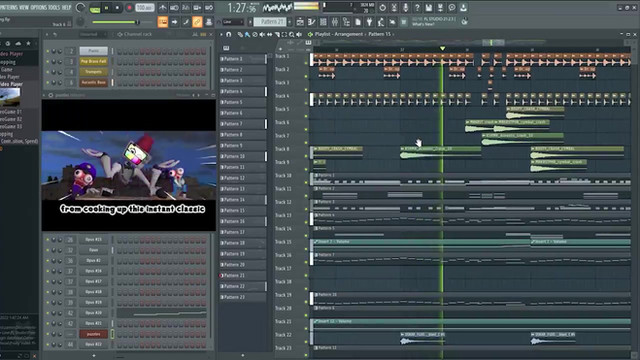Stop playback with the stop button

pos(118,8)
